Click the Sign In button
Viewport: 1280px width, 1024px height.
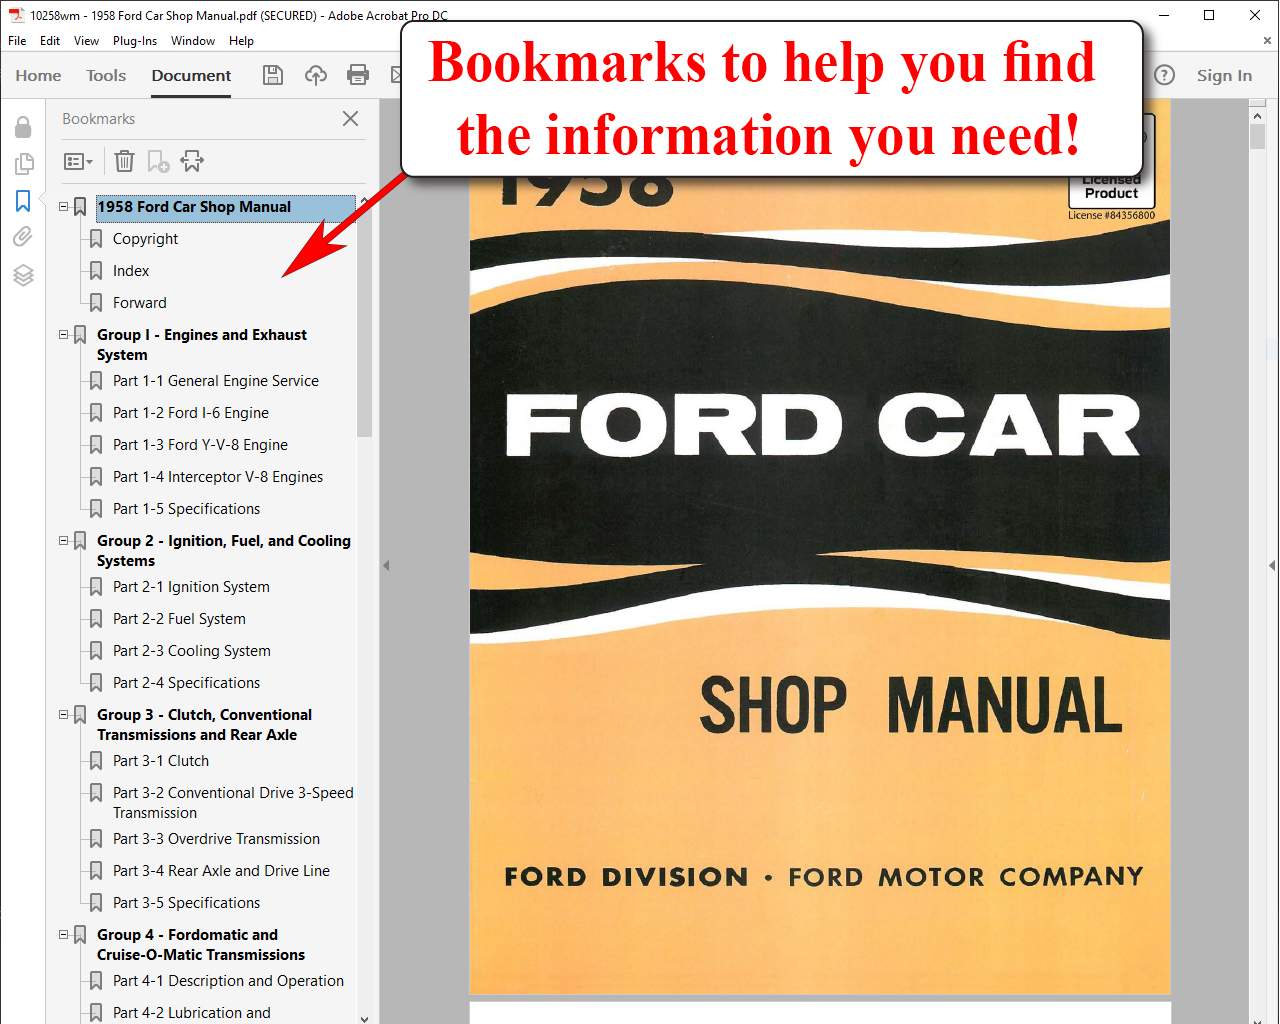tap(1224, 75)
